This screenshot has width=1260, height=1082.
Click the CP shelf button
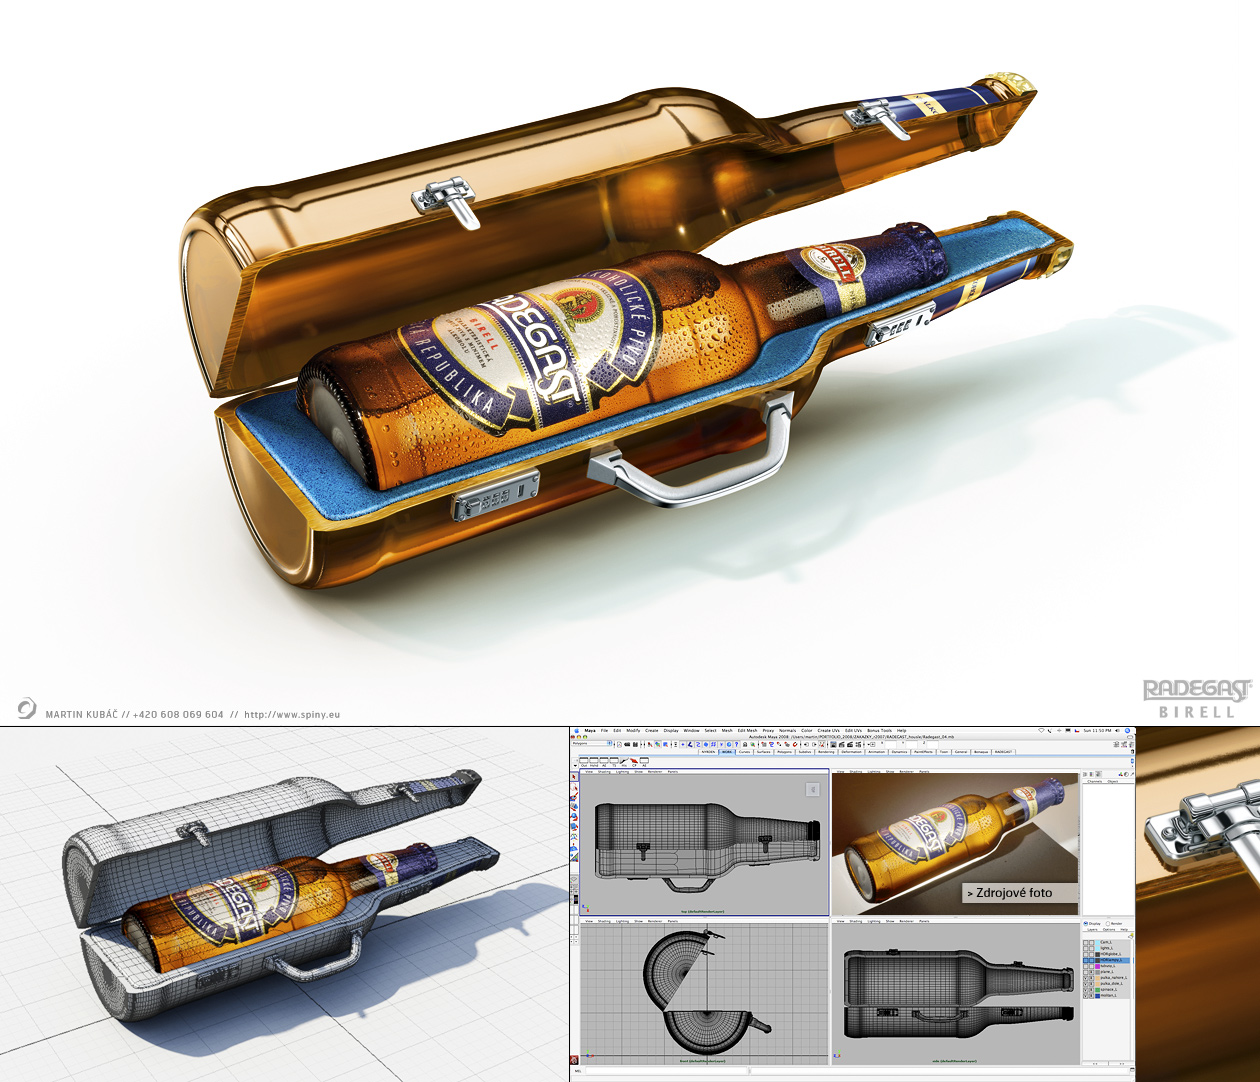pyautogui.click(x=634, y=761)
